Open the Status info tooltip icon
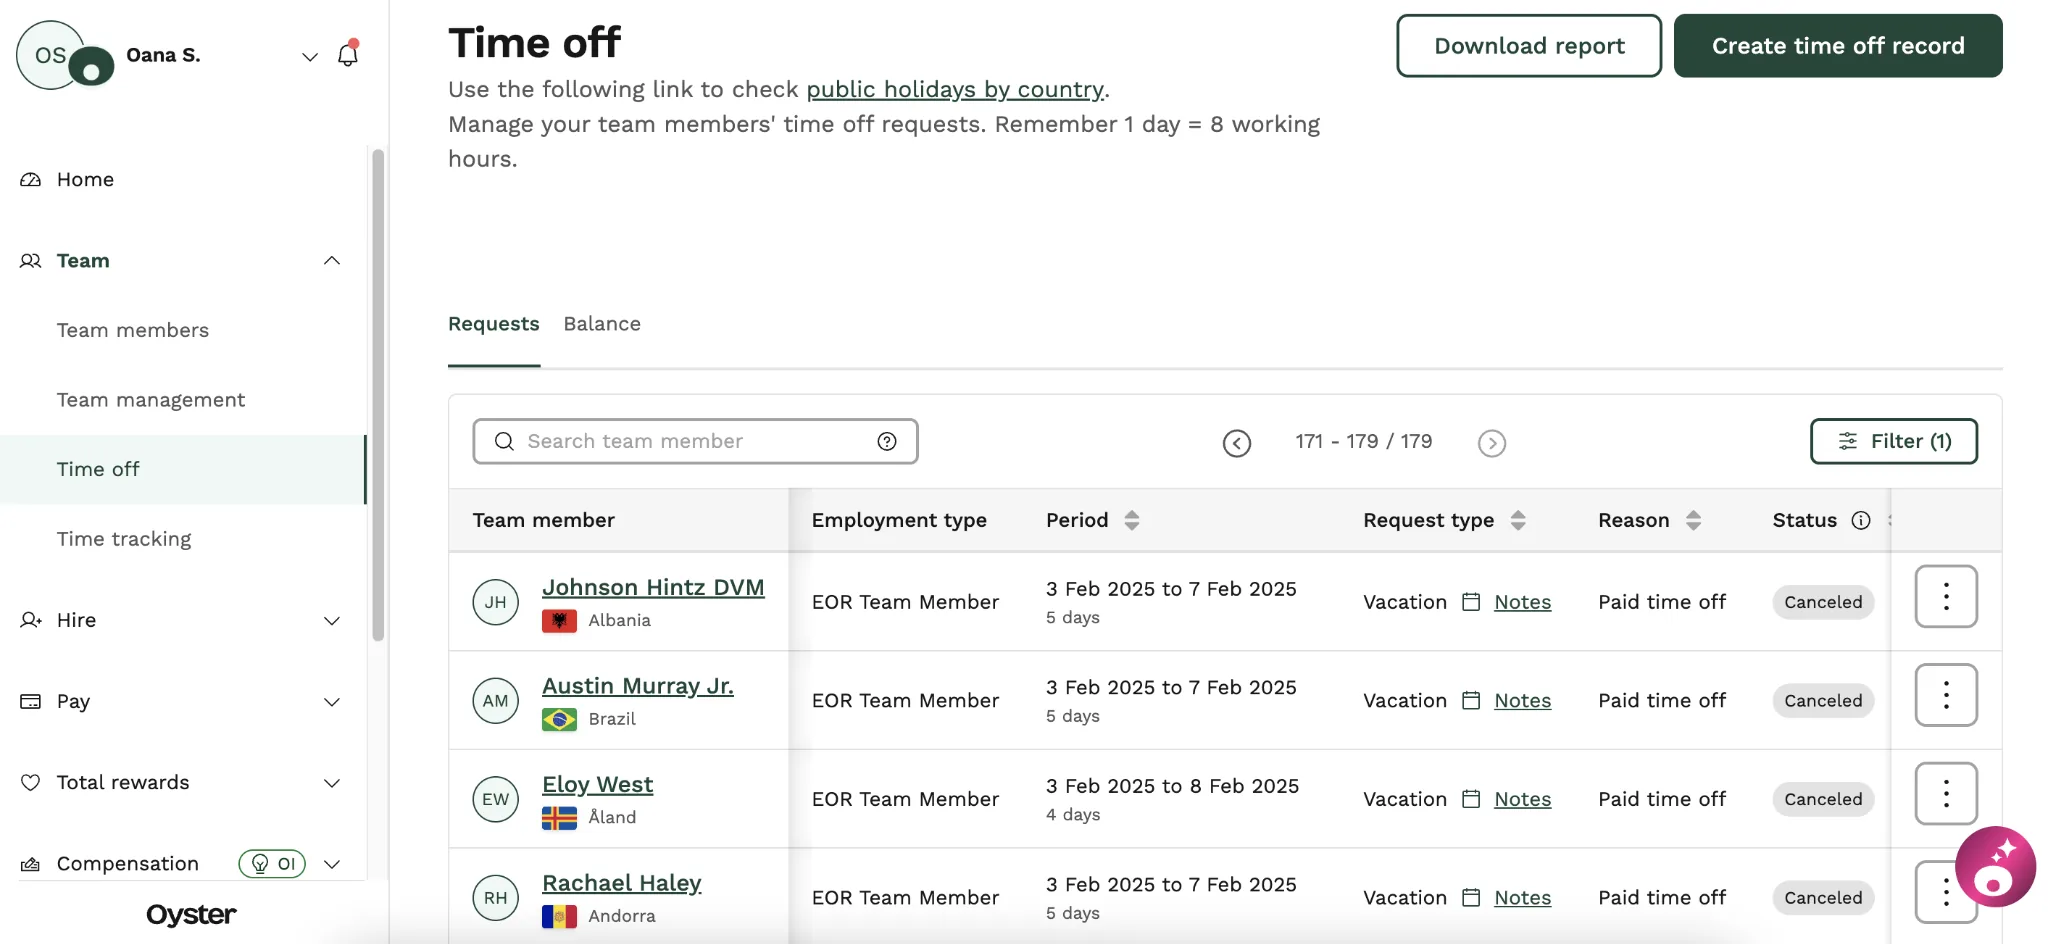Viewport: 2048px width, 944px height. click(1861, 520)
